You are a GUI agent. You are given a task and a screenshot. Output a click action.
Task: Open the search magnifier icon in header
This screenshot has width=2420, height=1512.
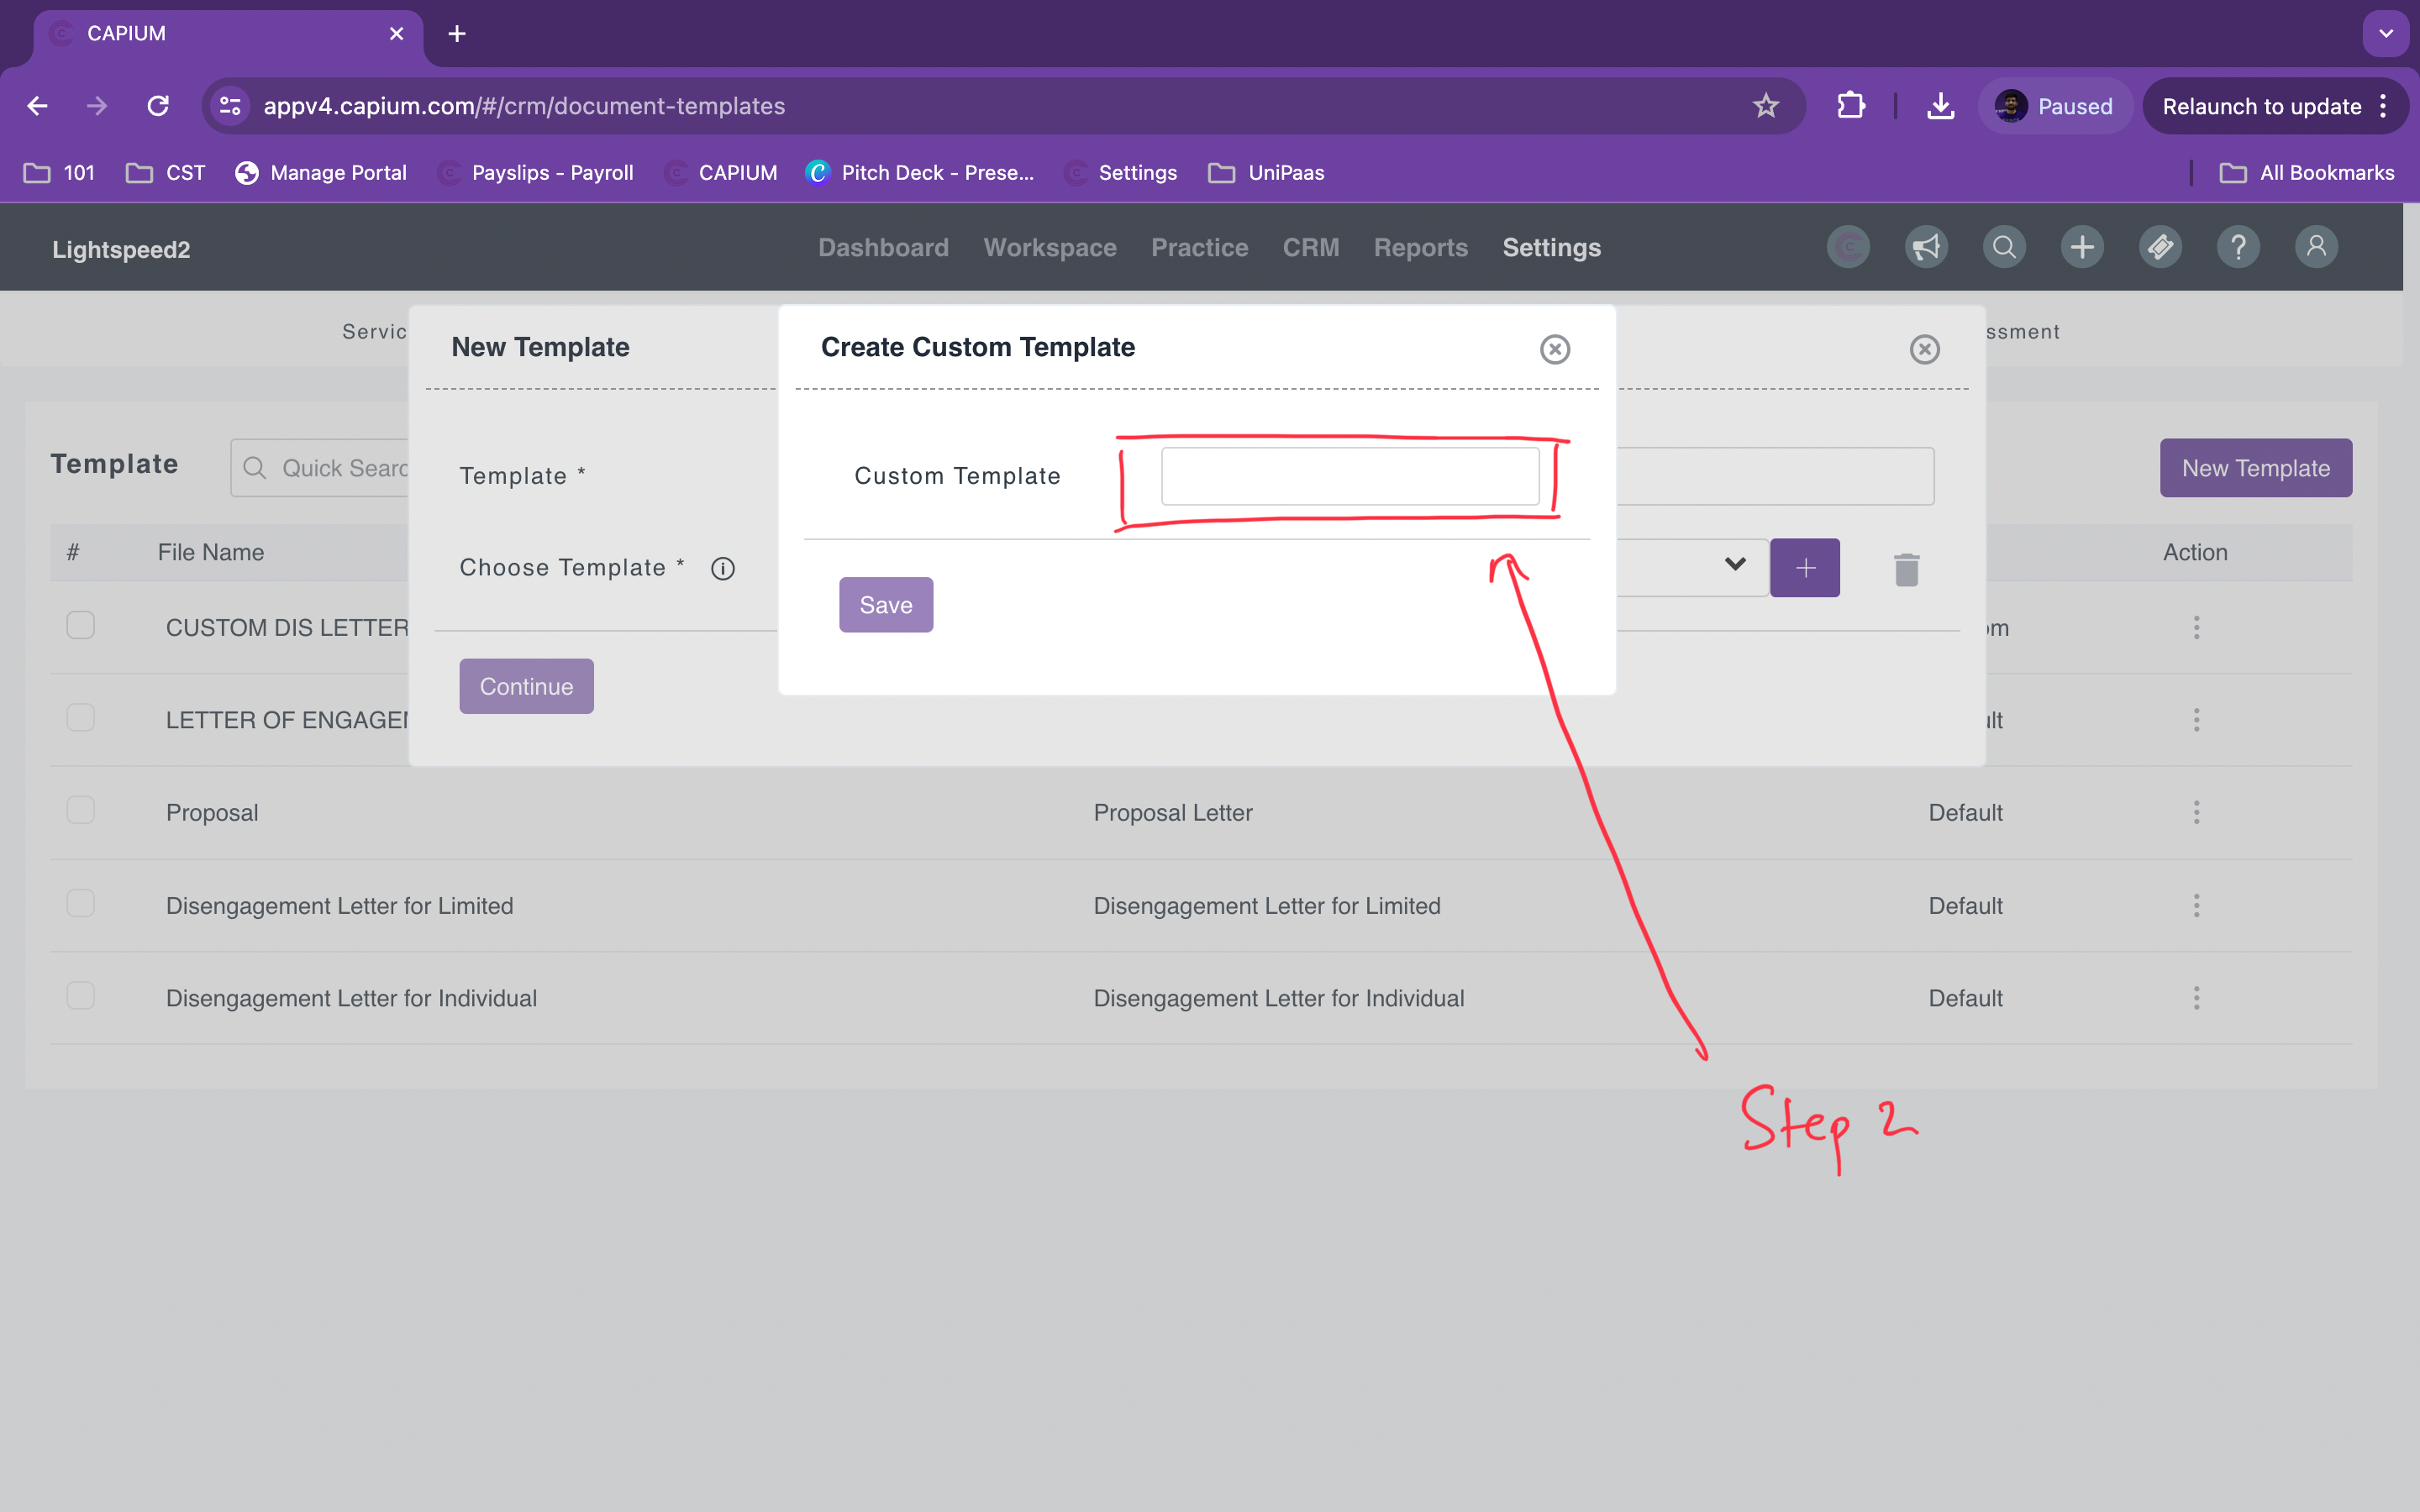(x=2004, y=247)
